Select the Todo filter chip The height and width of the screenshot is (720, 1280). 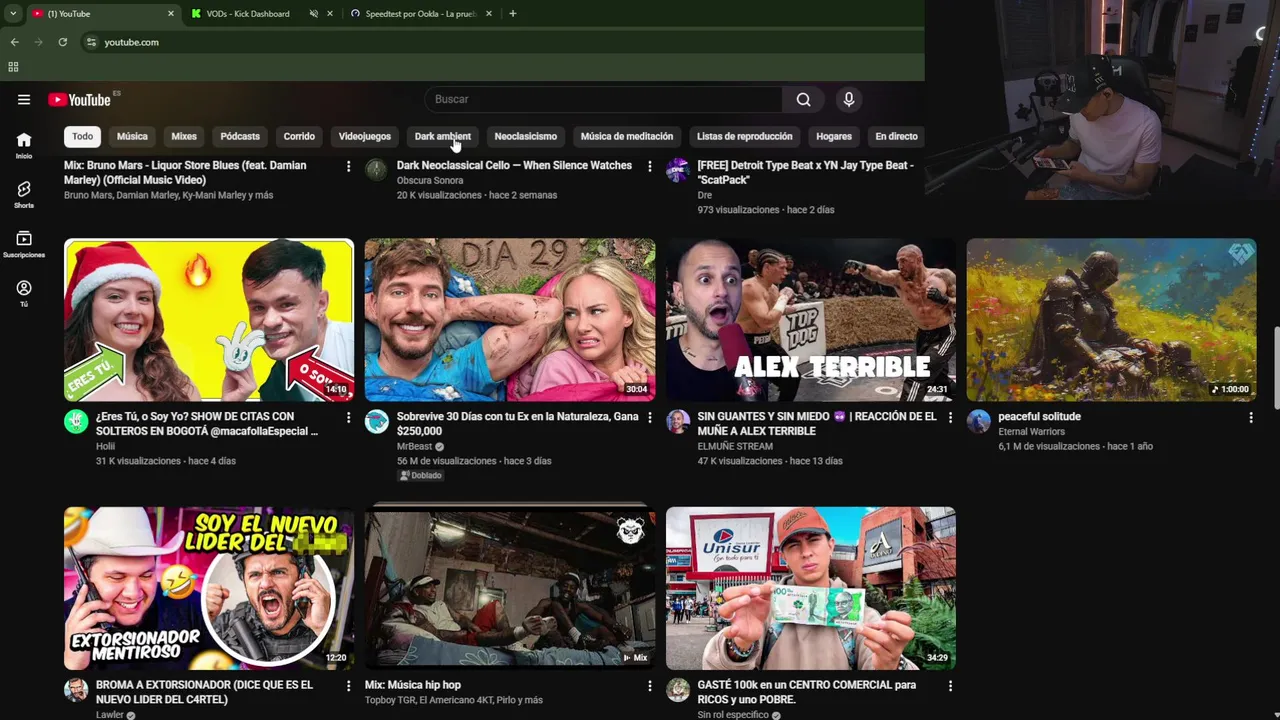[82, 136]
